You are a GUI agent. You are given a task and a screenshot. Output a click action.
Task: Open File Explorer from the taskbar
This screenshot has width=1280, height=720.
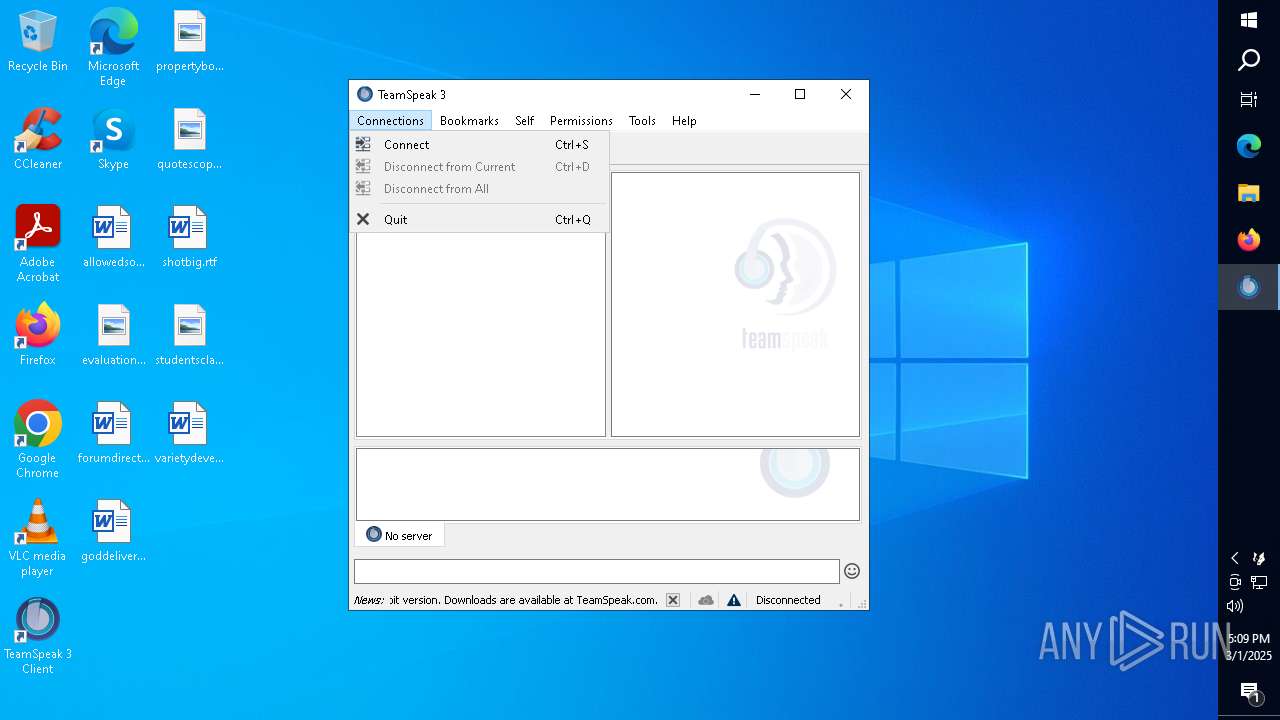(x=1249, y=193)
